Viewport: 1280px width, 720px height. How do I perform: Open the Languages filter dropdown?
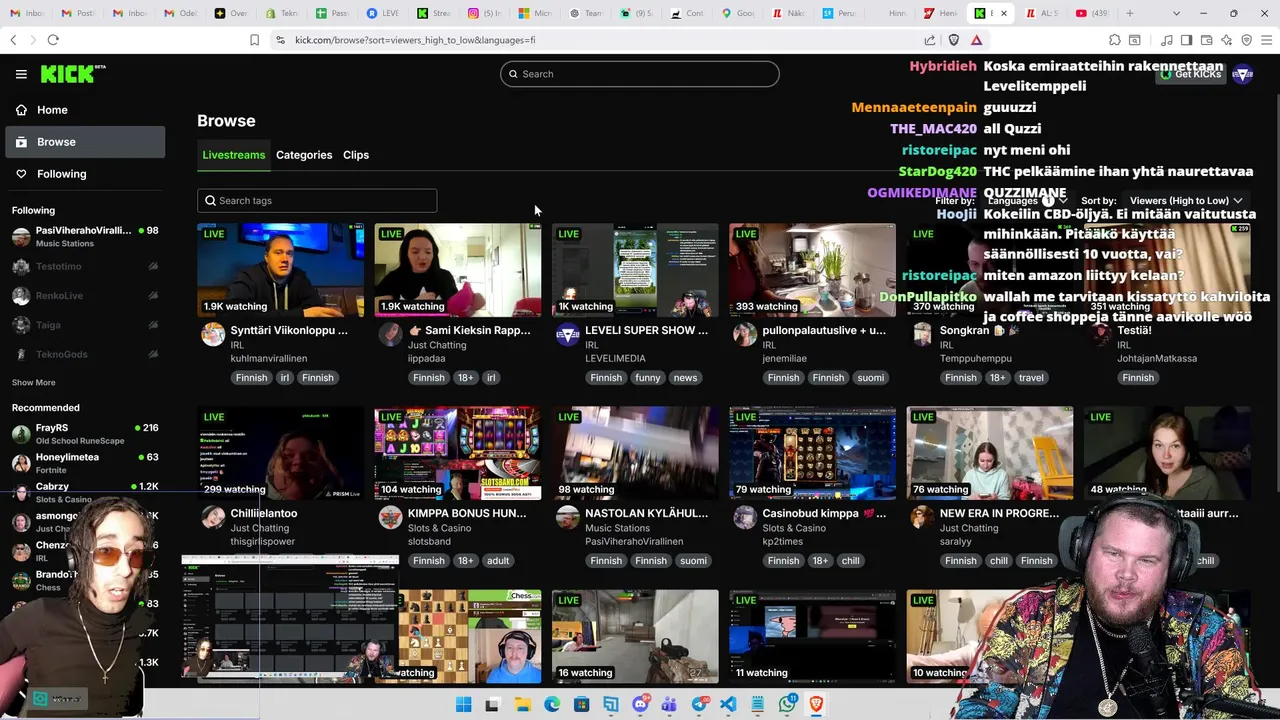coord(1026,200)
